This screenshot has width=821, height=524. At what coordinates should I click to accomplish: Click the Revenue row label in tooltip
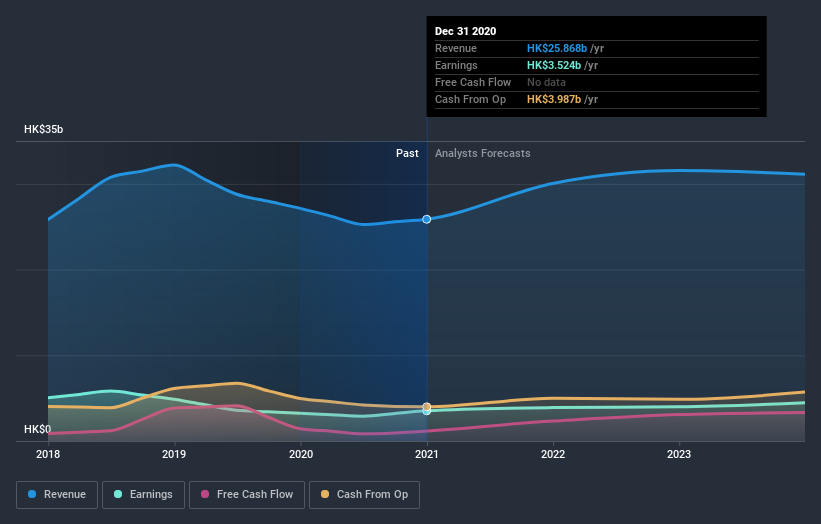click(456, 48)
